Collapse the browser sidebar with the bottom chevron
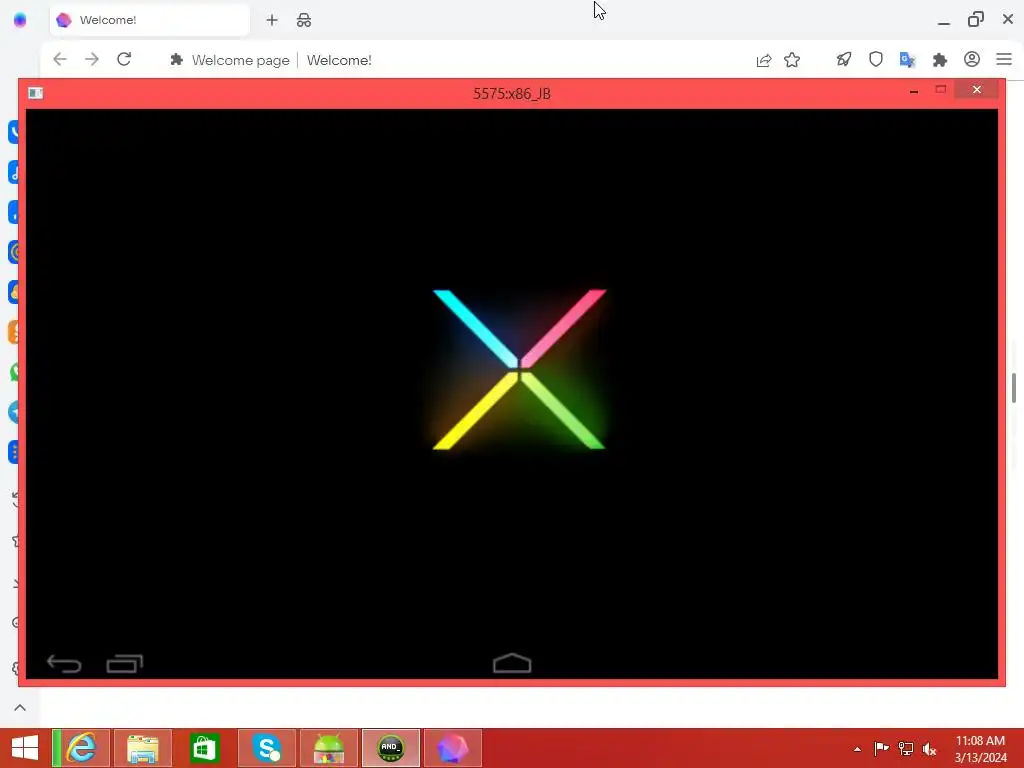 pos(20,708)
